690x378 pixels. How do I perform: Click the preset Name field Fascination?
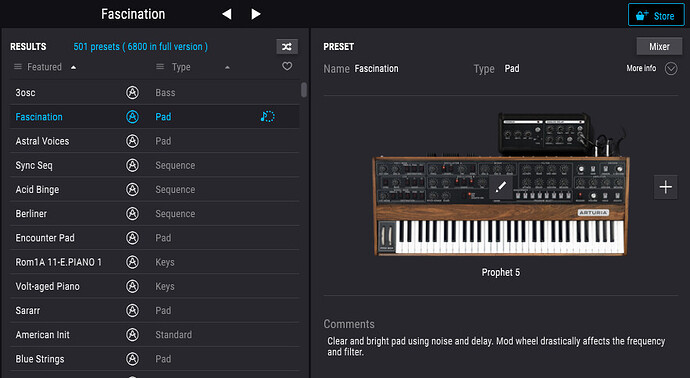click(x=376, y=69)
